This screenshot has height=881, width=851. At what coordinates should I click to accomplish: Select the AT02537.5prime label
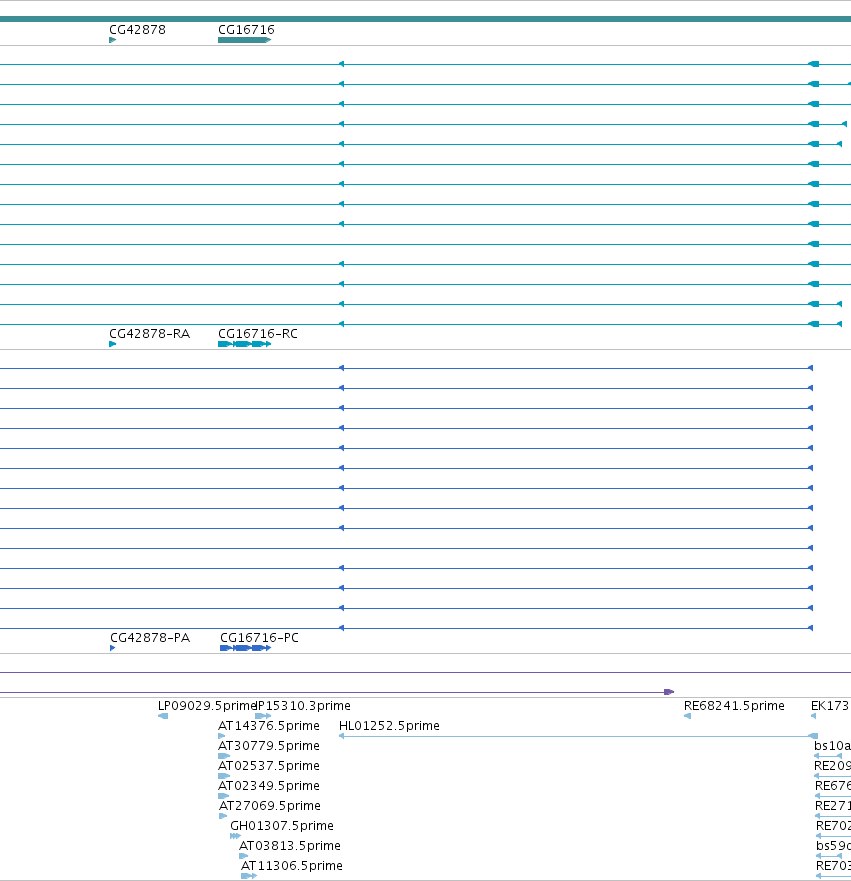[x=269, y=766]
